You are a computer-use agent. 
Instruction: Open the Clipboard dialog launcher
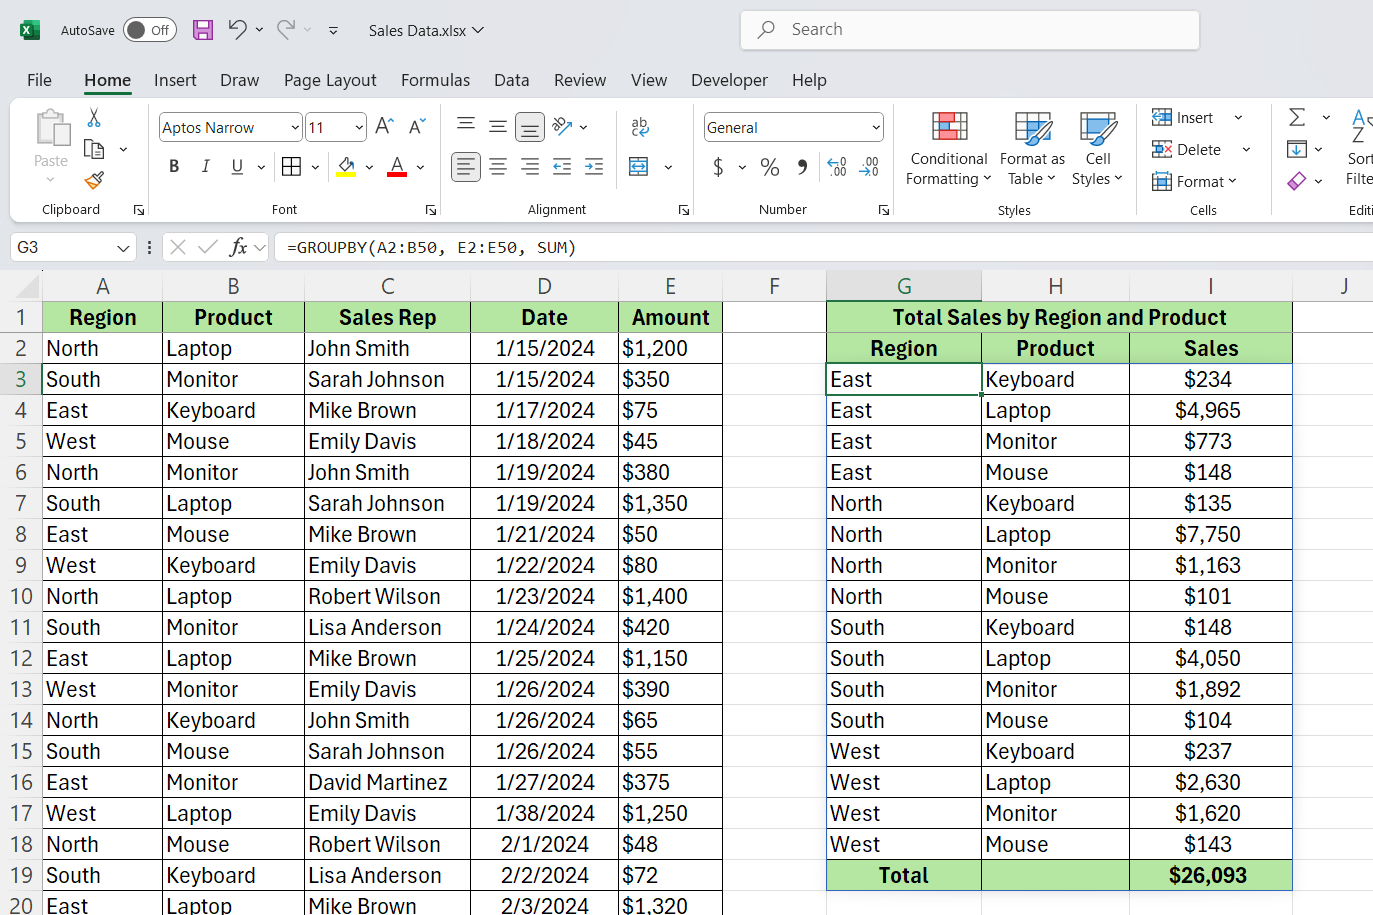(139, 210)
